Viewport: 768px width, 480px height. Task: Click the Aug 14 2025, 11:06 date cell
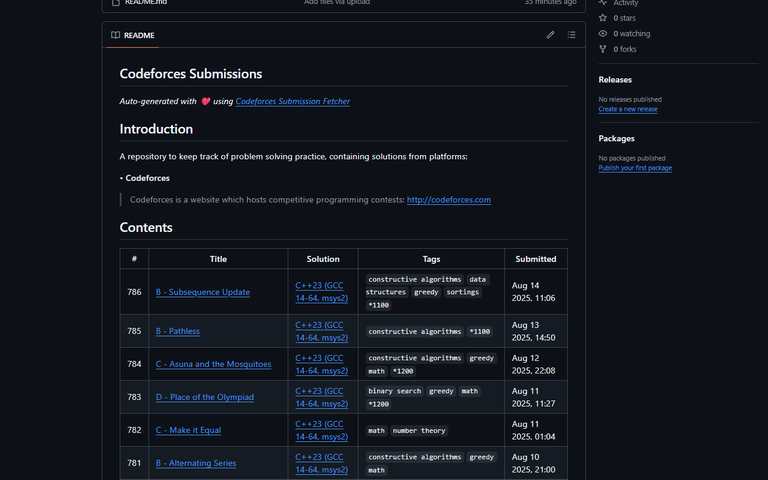tap(536, 292)
